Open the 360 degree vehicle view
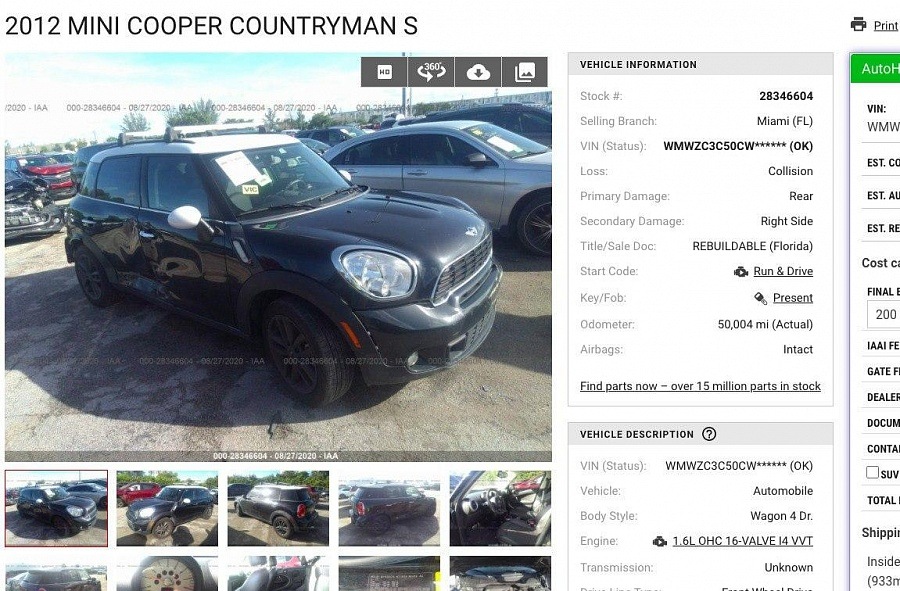 pyautogui.click(x=431, y=72)
